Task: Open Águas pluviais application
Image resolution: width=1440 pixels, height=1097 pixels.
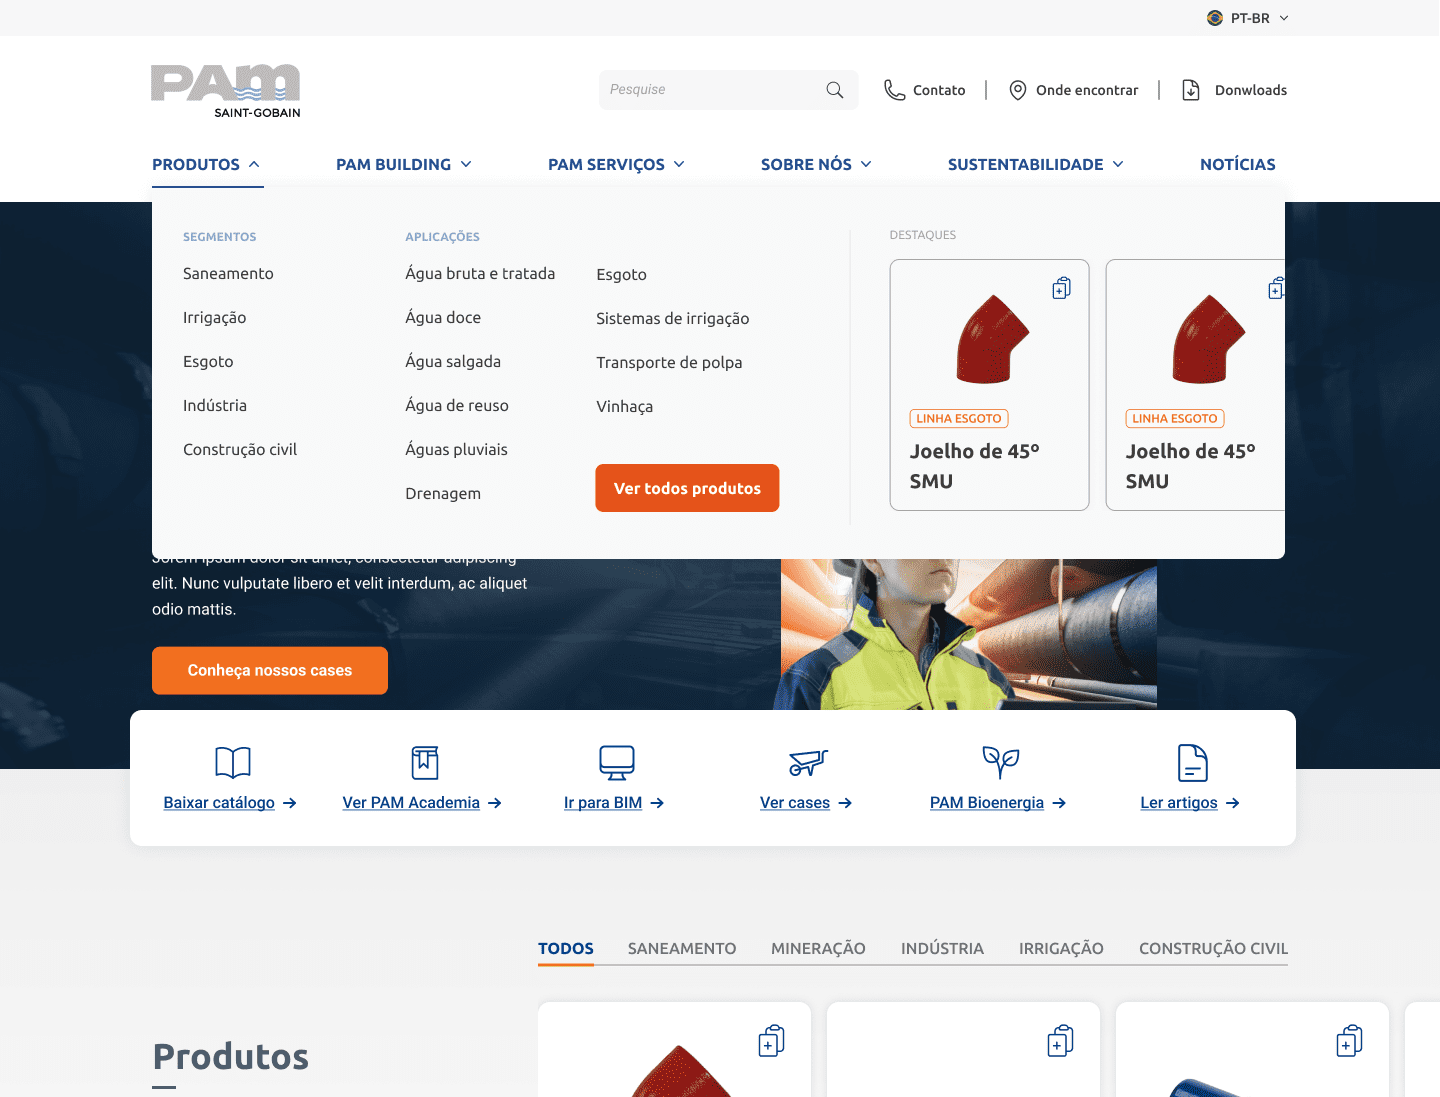Action: click(456, 449)
